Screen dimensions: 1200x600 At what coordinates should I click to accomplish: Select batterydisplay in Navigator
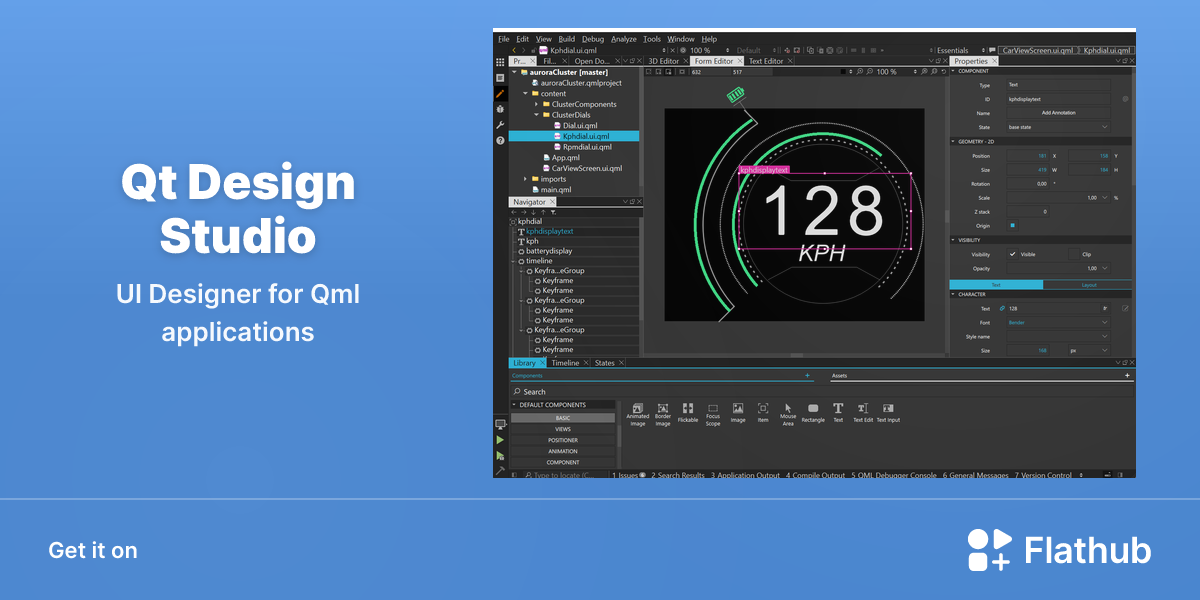[549, 251]
